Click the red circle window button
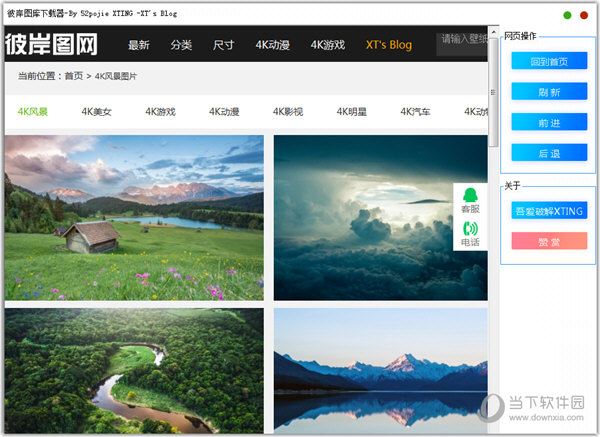600x437 pixels. (584, 15)
